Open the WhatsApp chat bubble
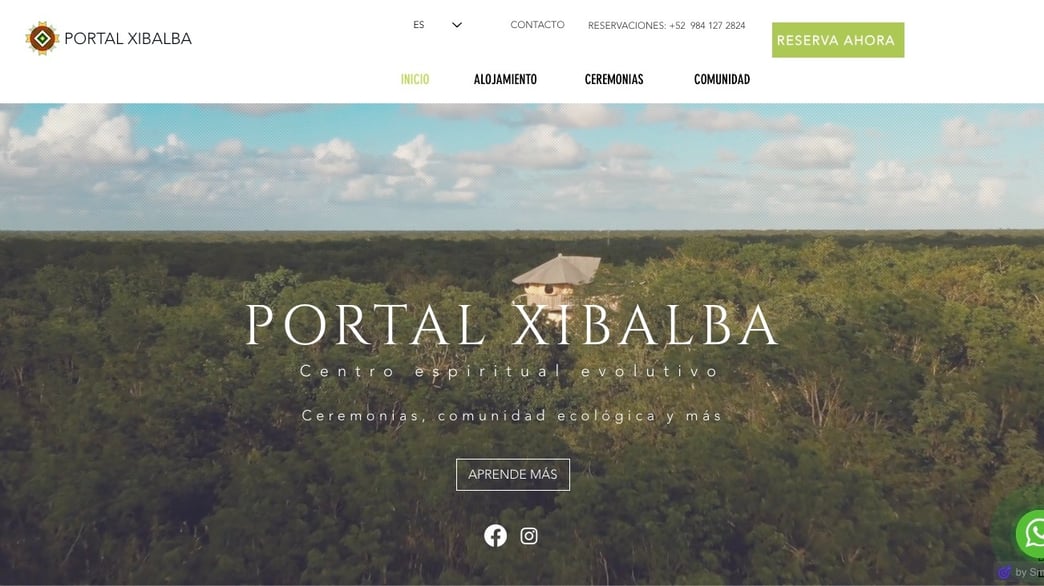Image resolution: width=1044 pixels, height=586 pixels. click(x=1032, y=533)
